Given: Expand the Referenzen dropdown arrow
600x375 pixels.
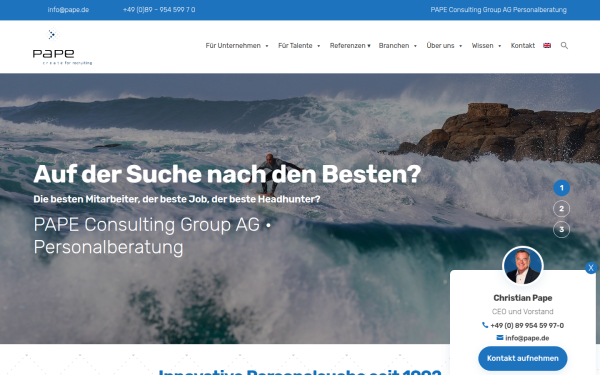Looking at the screenshot, I should tap(369, 46).
